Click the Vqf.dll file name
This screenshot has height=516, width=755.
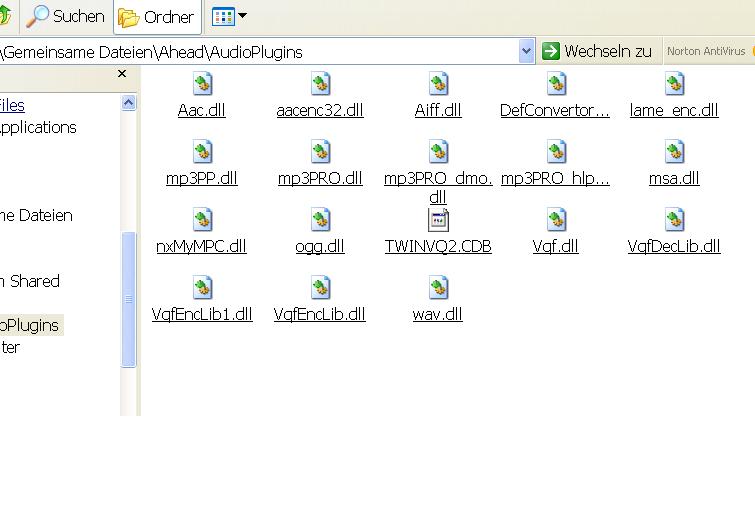[x=556, y=247]
